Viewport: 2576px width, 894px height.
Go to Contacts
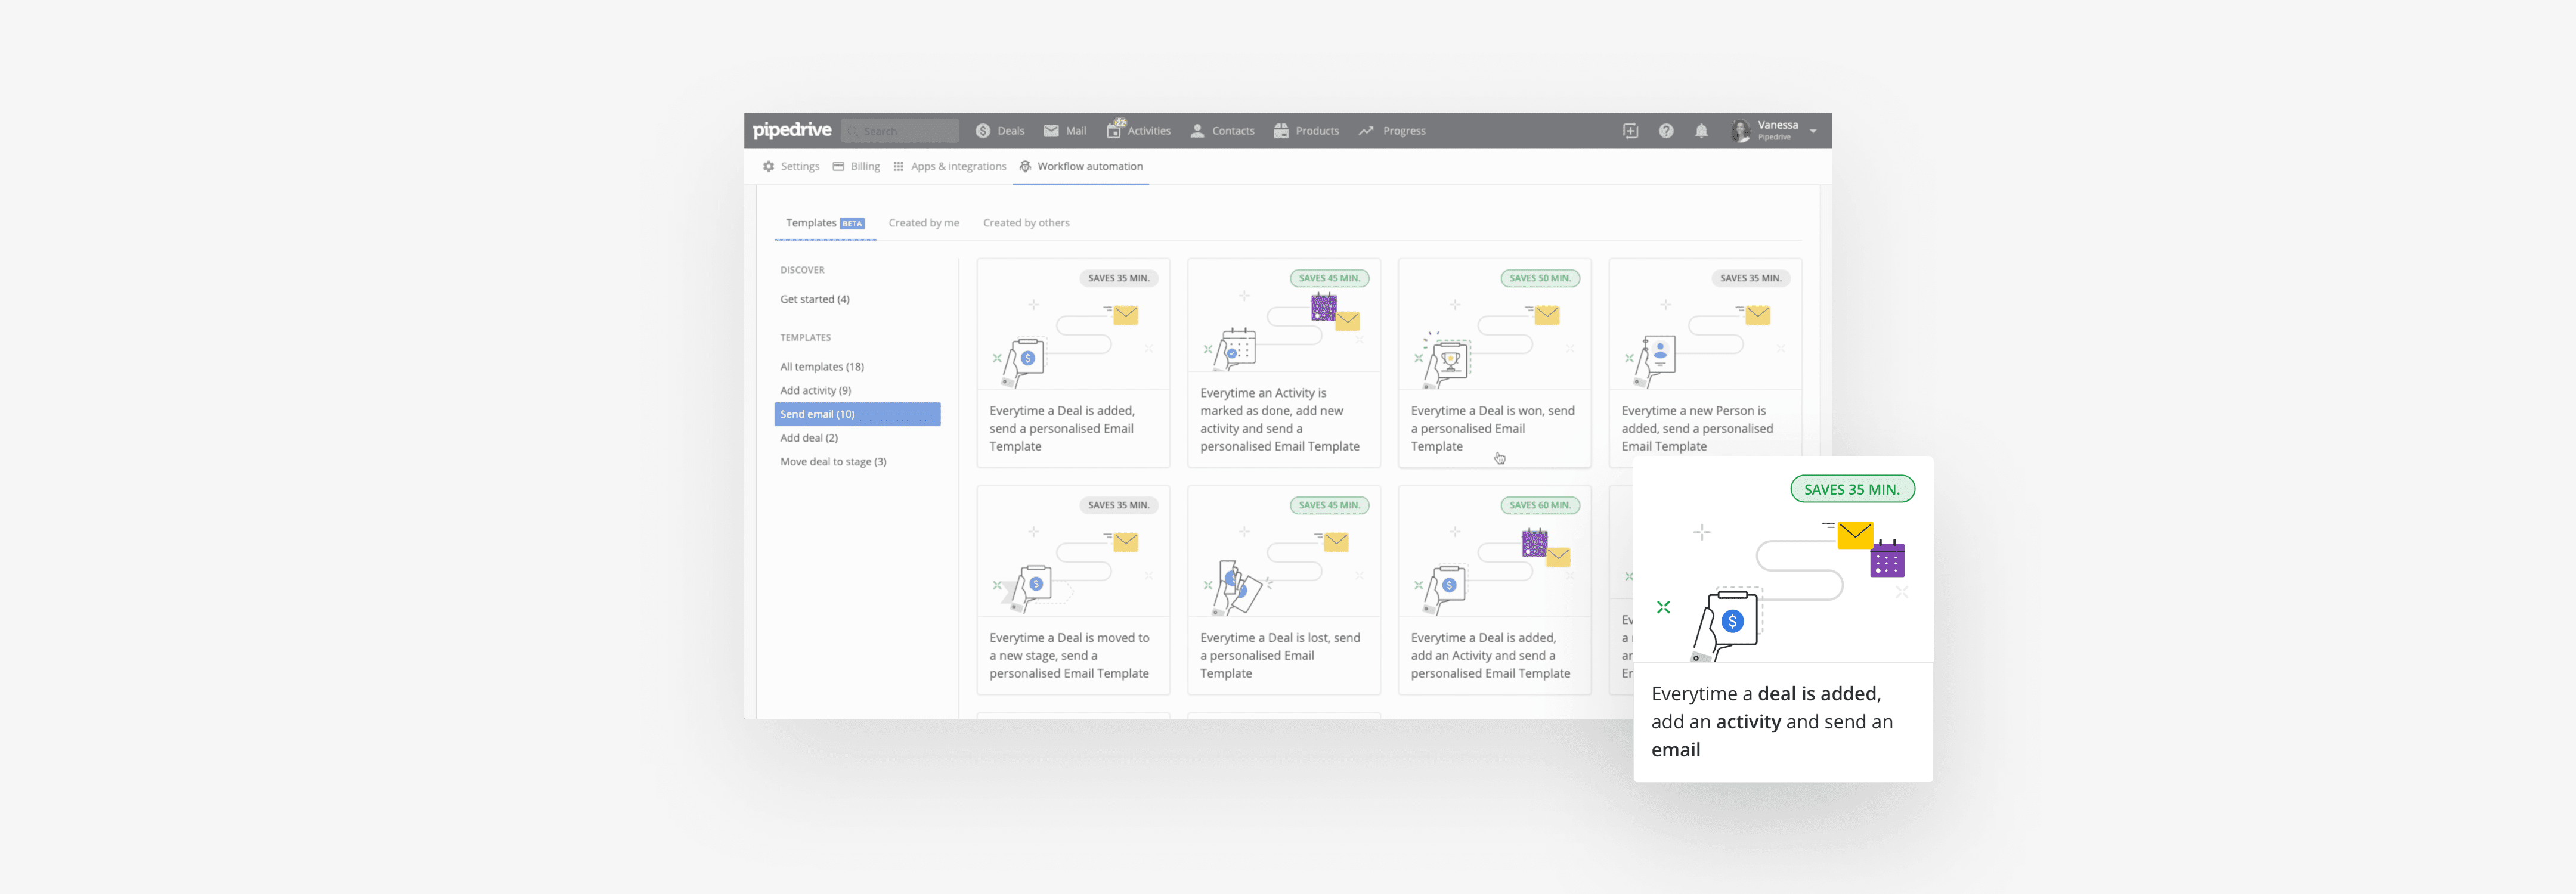[x=1222, y=131]
